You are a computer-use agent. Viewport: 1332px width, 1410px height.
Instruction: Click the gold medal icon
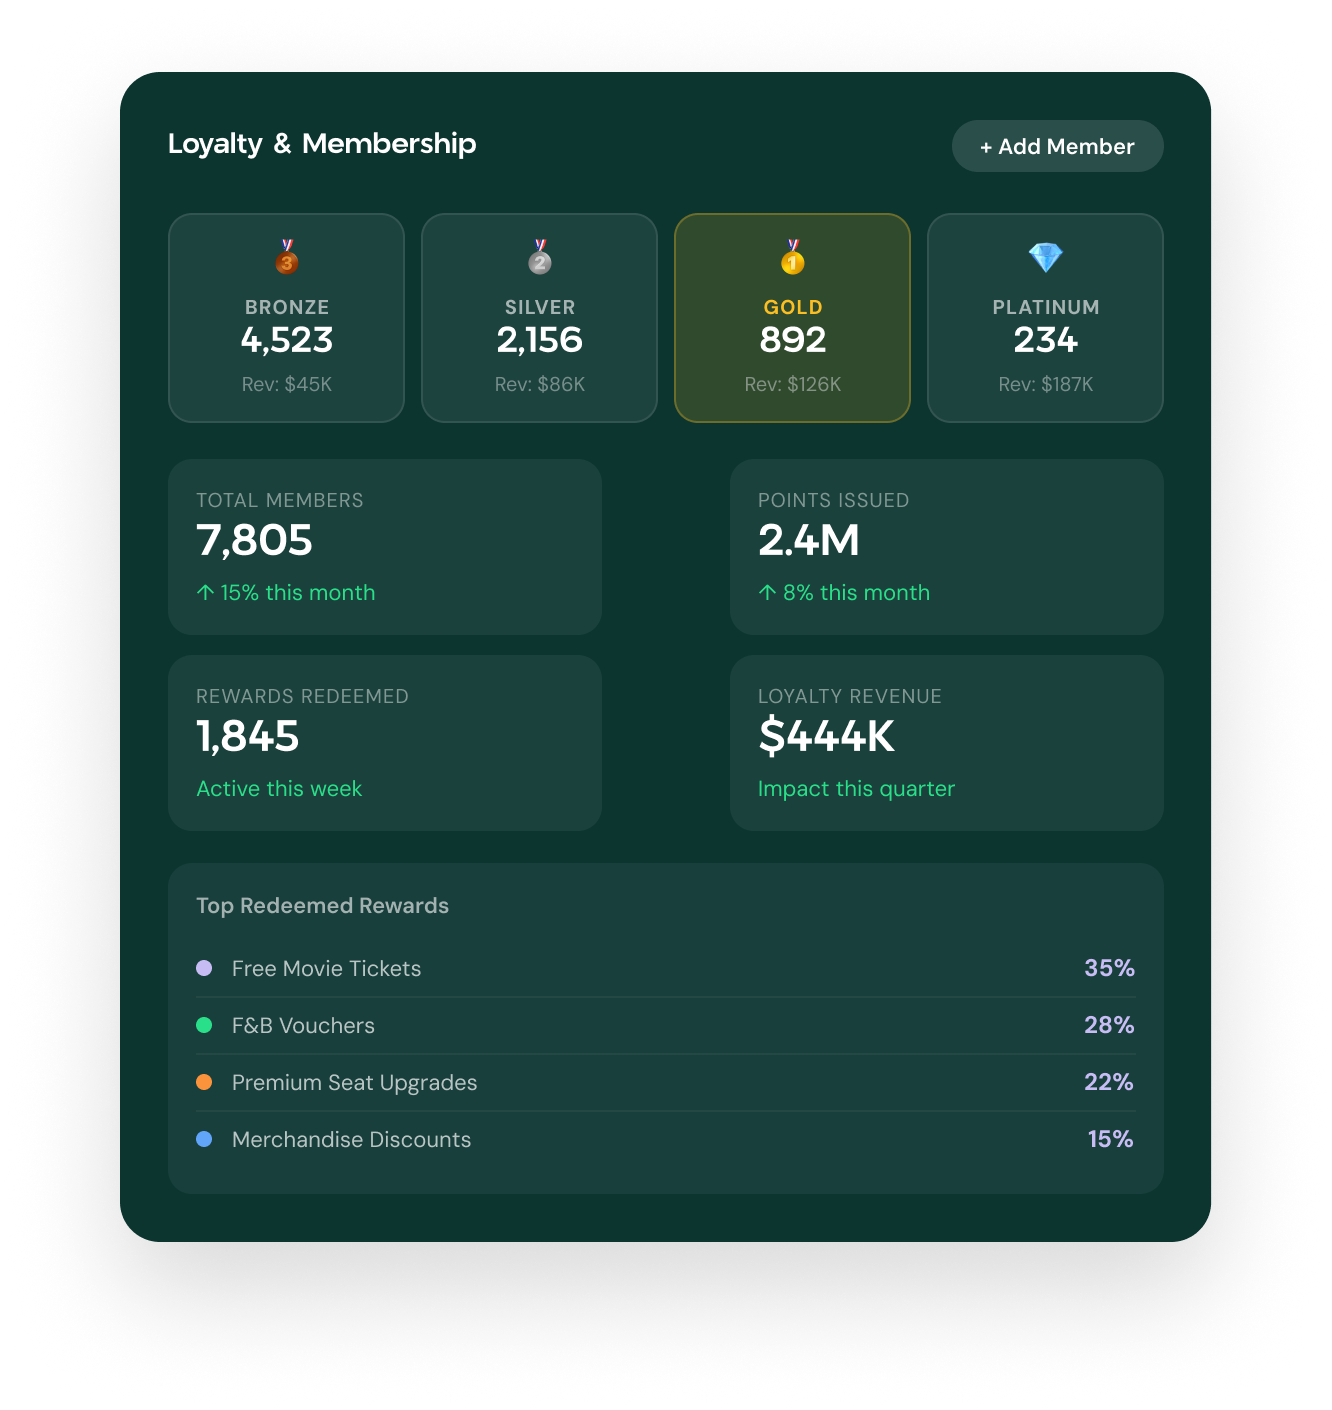coord(793,258)
